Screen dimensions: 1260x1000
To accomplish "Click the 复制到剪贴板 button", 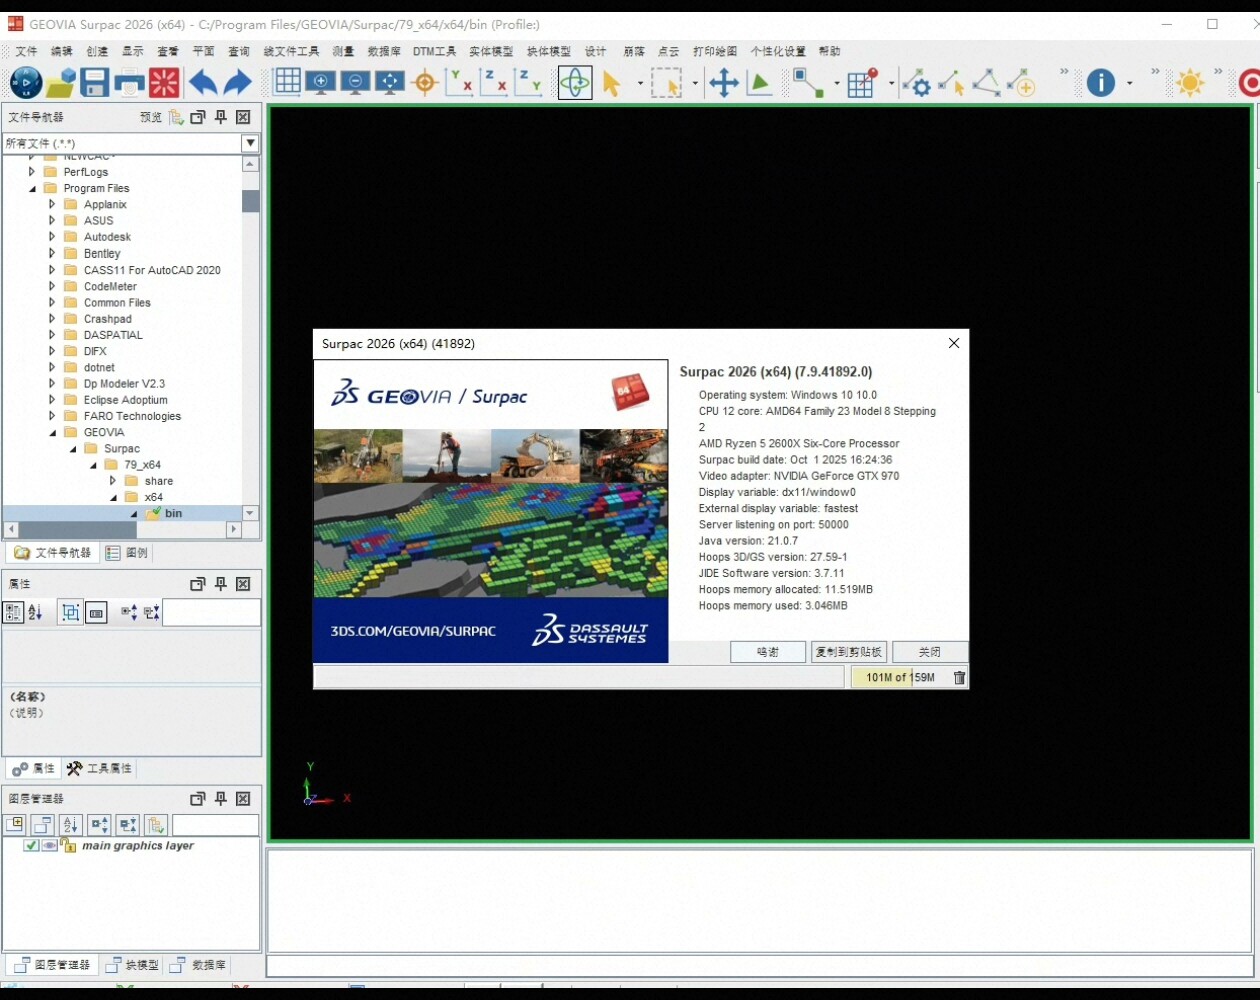I will [x=849, y=652].
